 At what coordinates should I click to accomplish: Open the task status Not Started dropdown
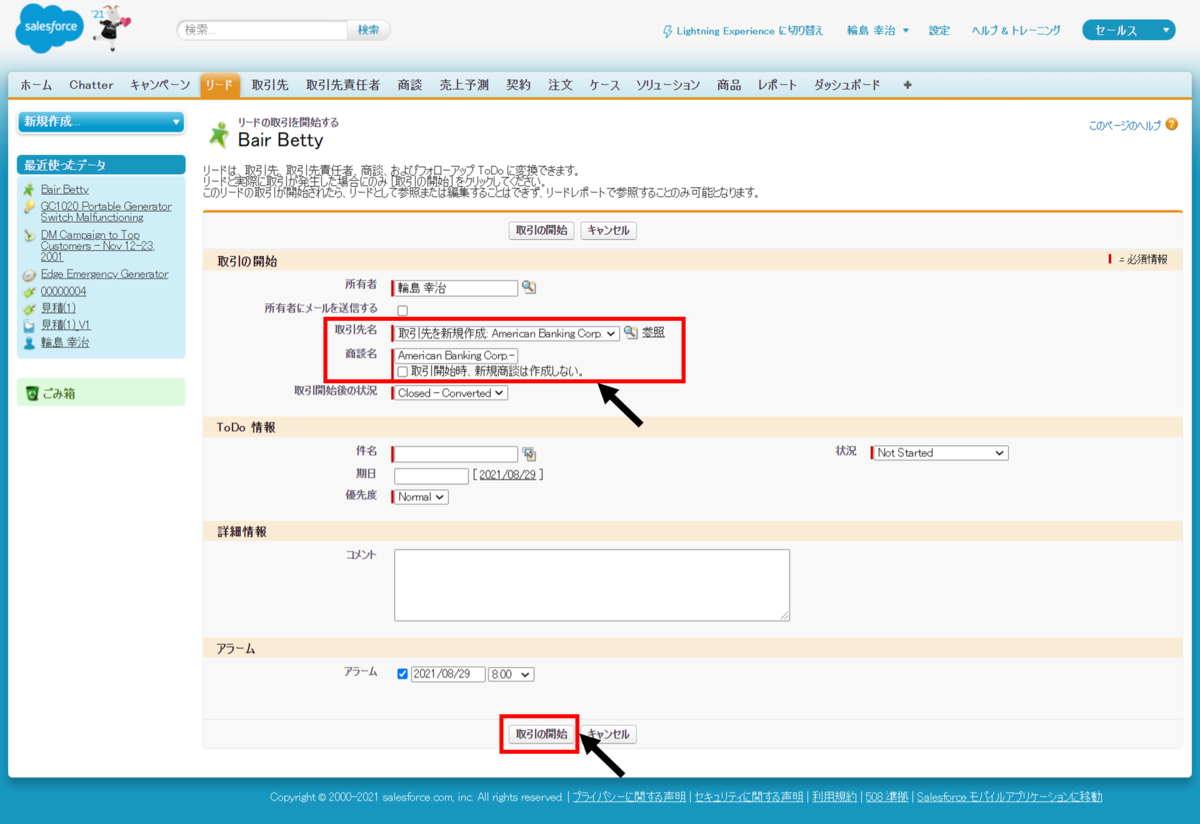pos(941,453)
